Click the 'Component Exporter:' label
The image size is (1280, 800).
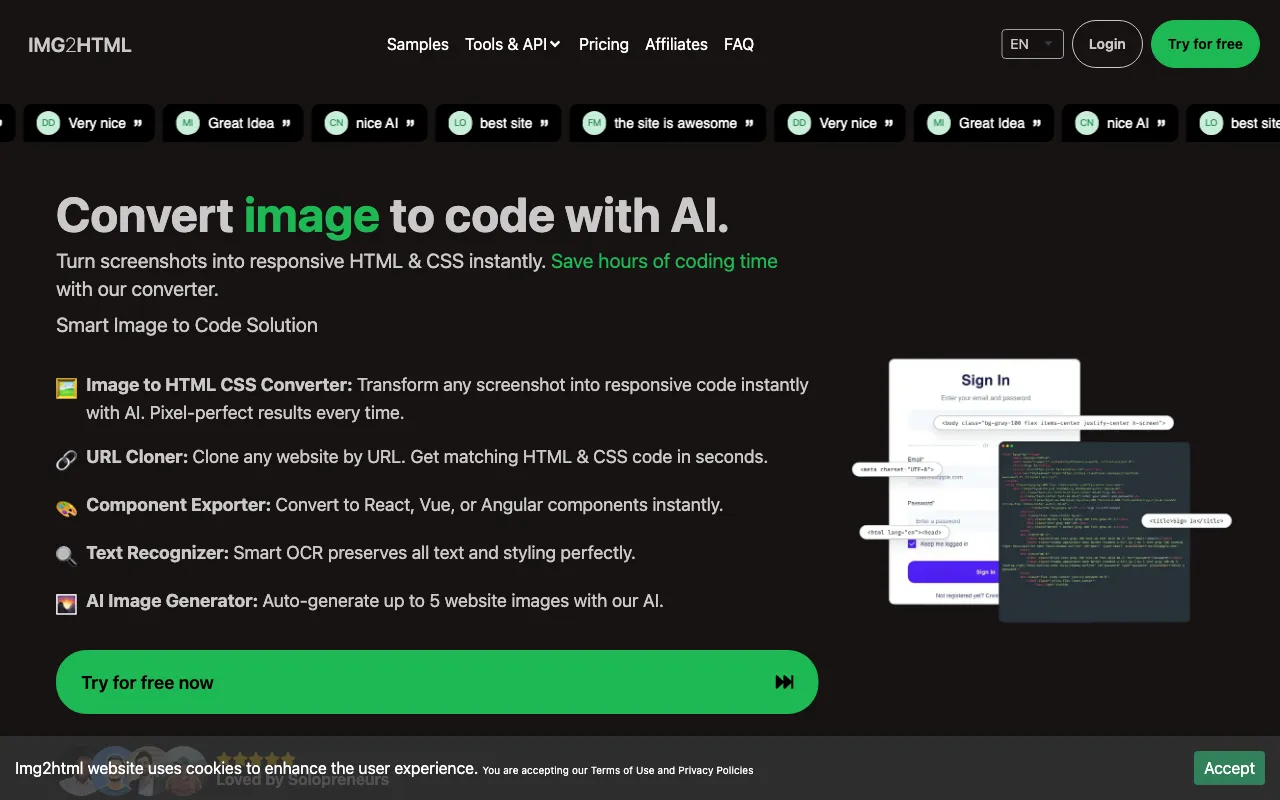pyautogui.click(x=178, y=505)
